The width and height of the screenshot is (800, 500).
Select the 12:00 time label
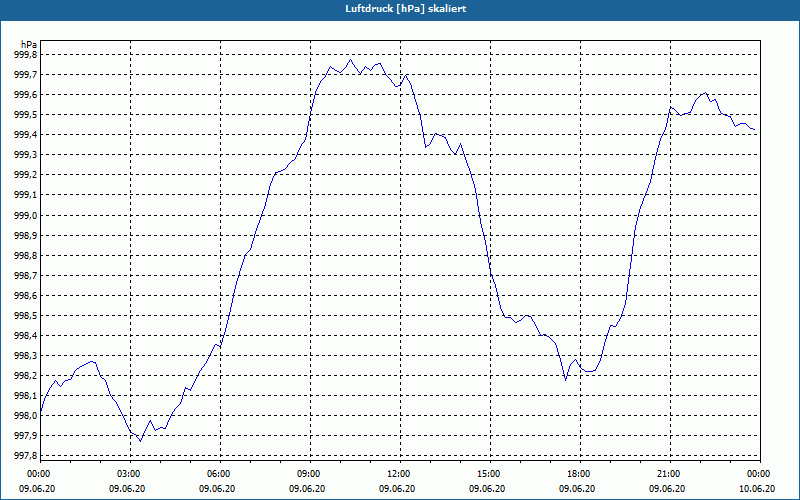pos(397,474)
